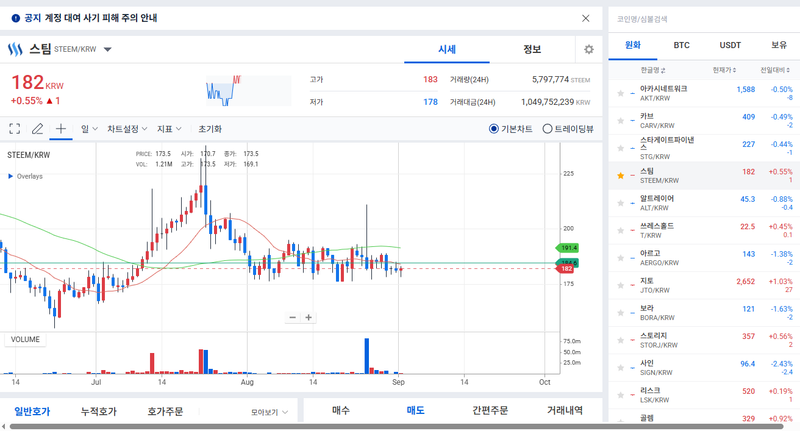
Task: Open the 일 interval dropdown
Action: point(89,129)
